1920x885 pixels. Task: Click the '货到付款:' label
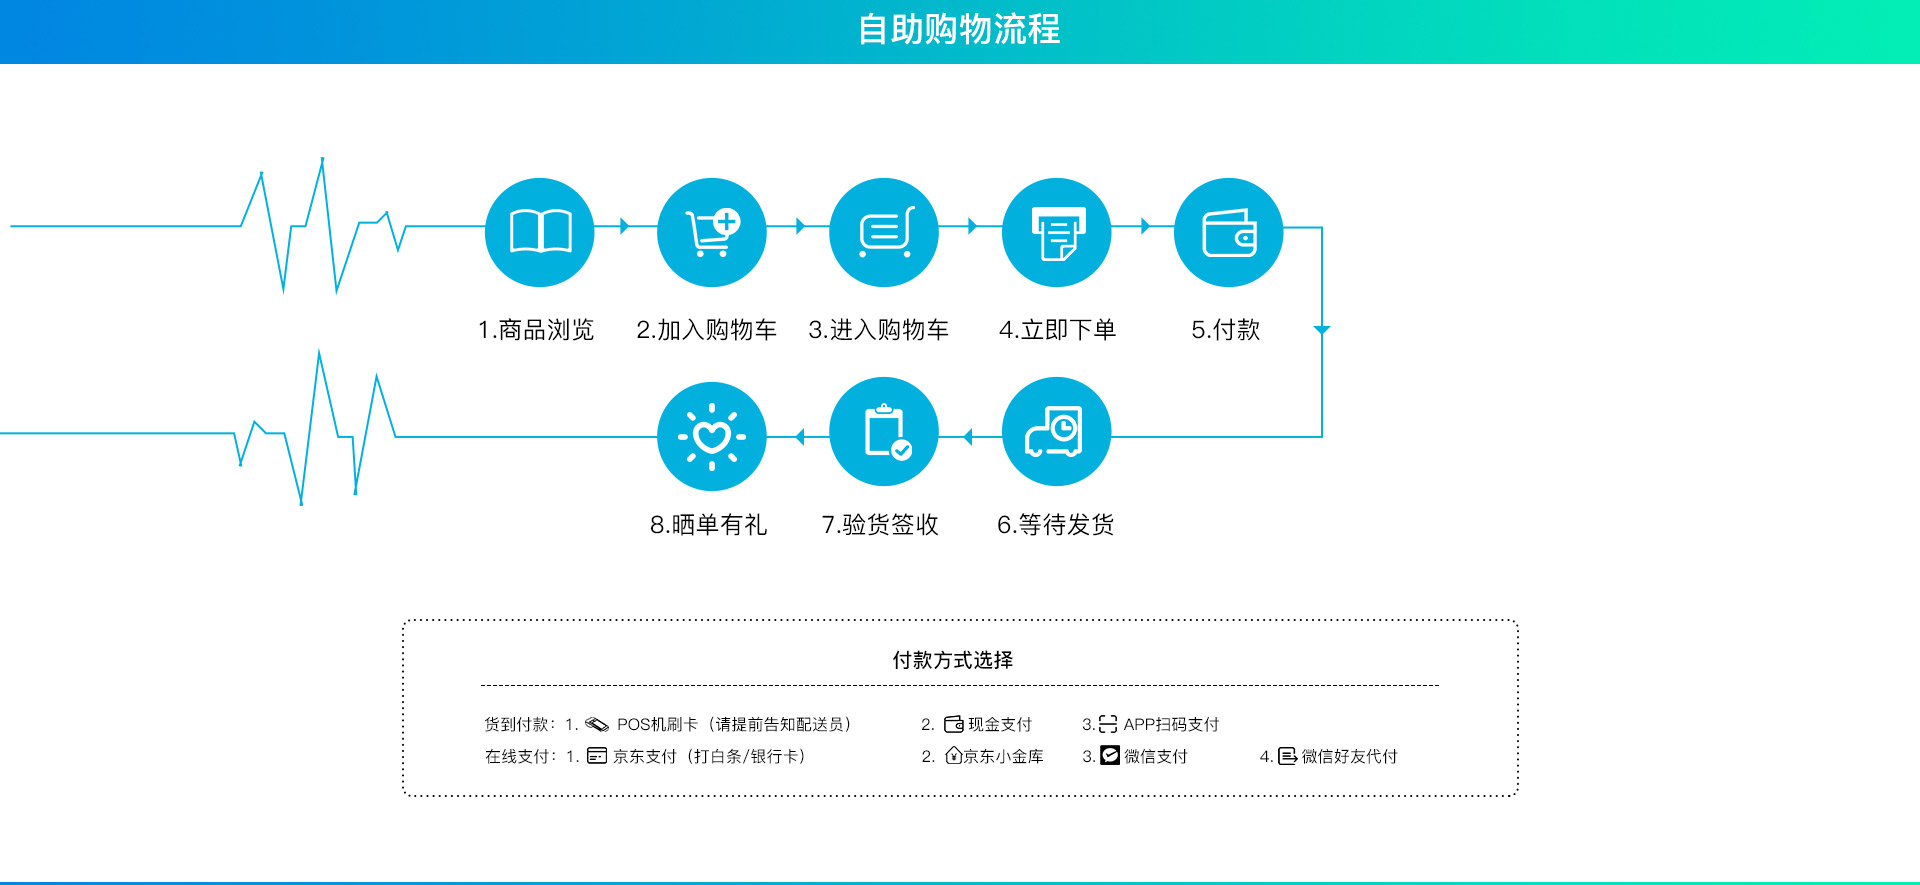[520, 724]
